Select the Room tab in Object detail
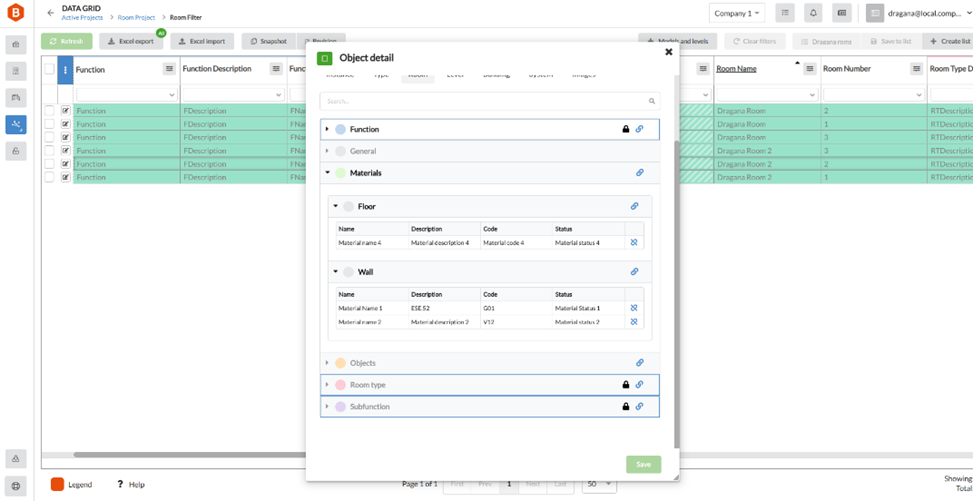973x501 pixels. click(x=418, y=75)
